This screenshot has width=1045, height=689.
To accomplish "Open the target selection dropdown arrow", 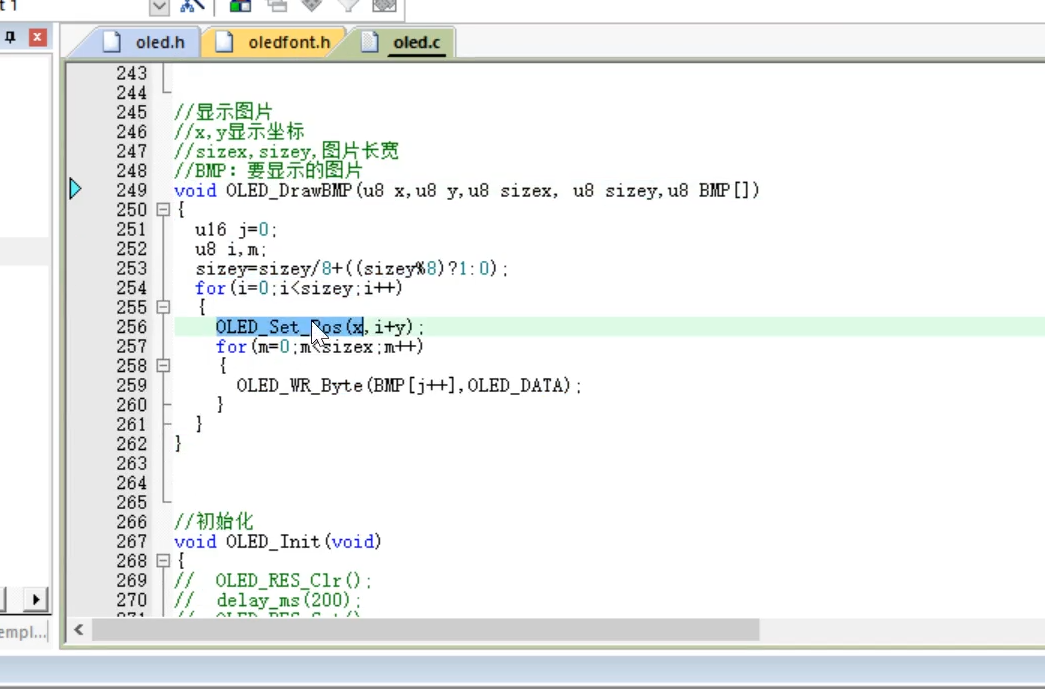I will click(x=159, y=7).
